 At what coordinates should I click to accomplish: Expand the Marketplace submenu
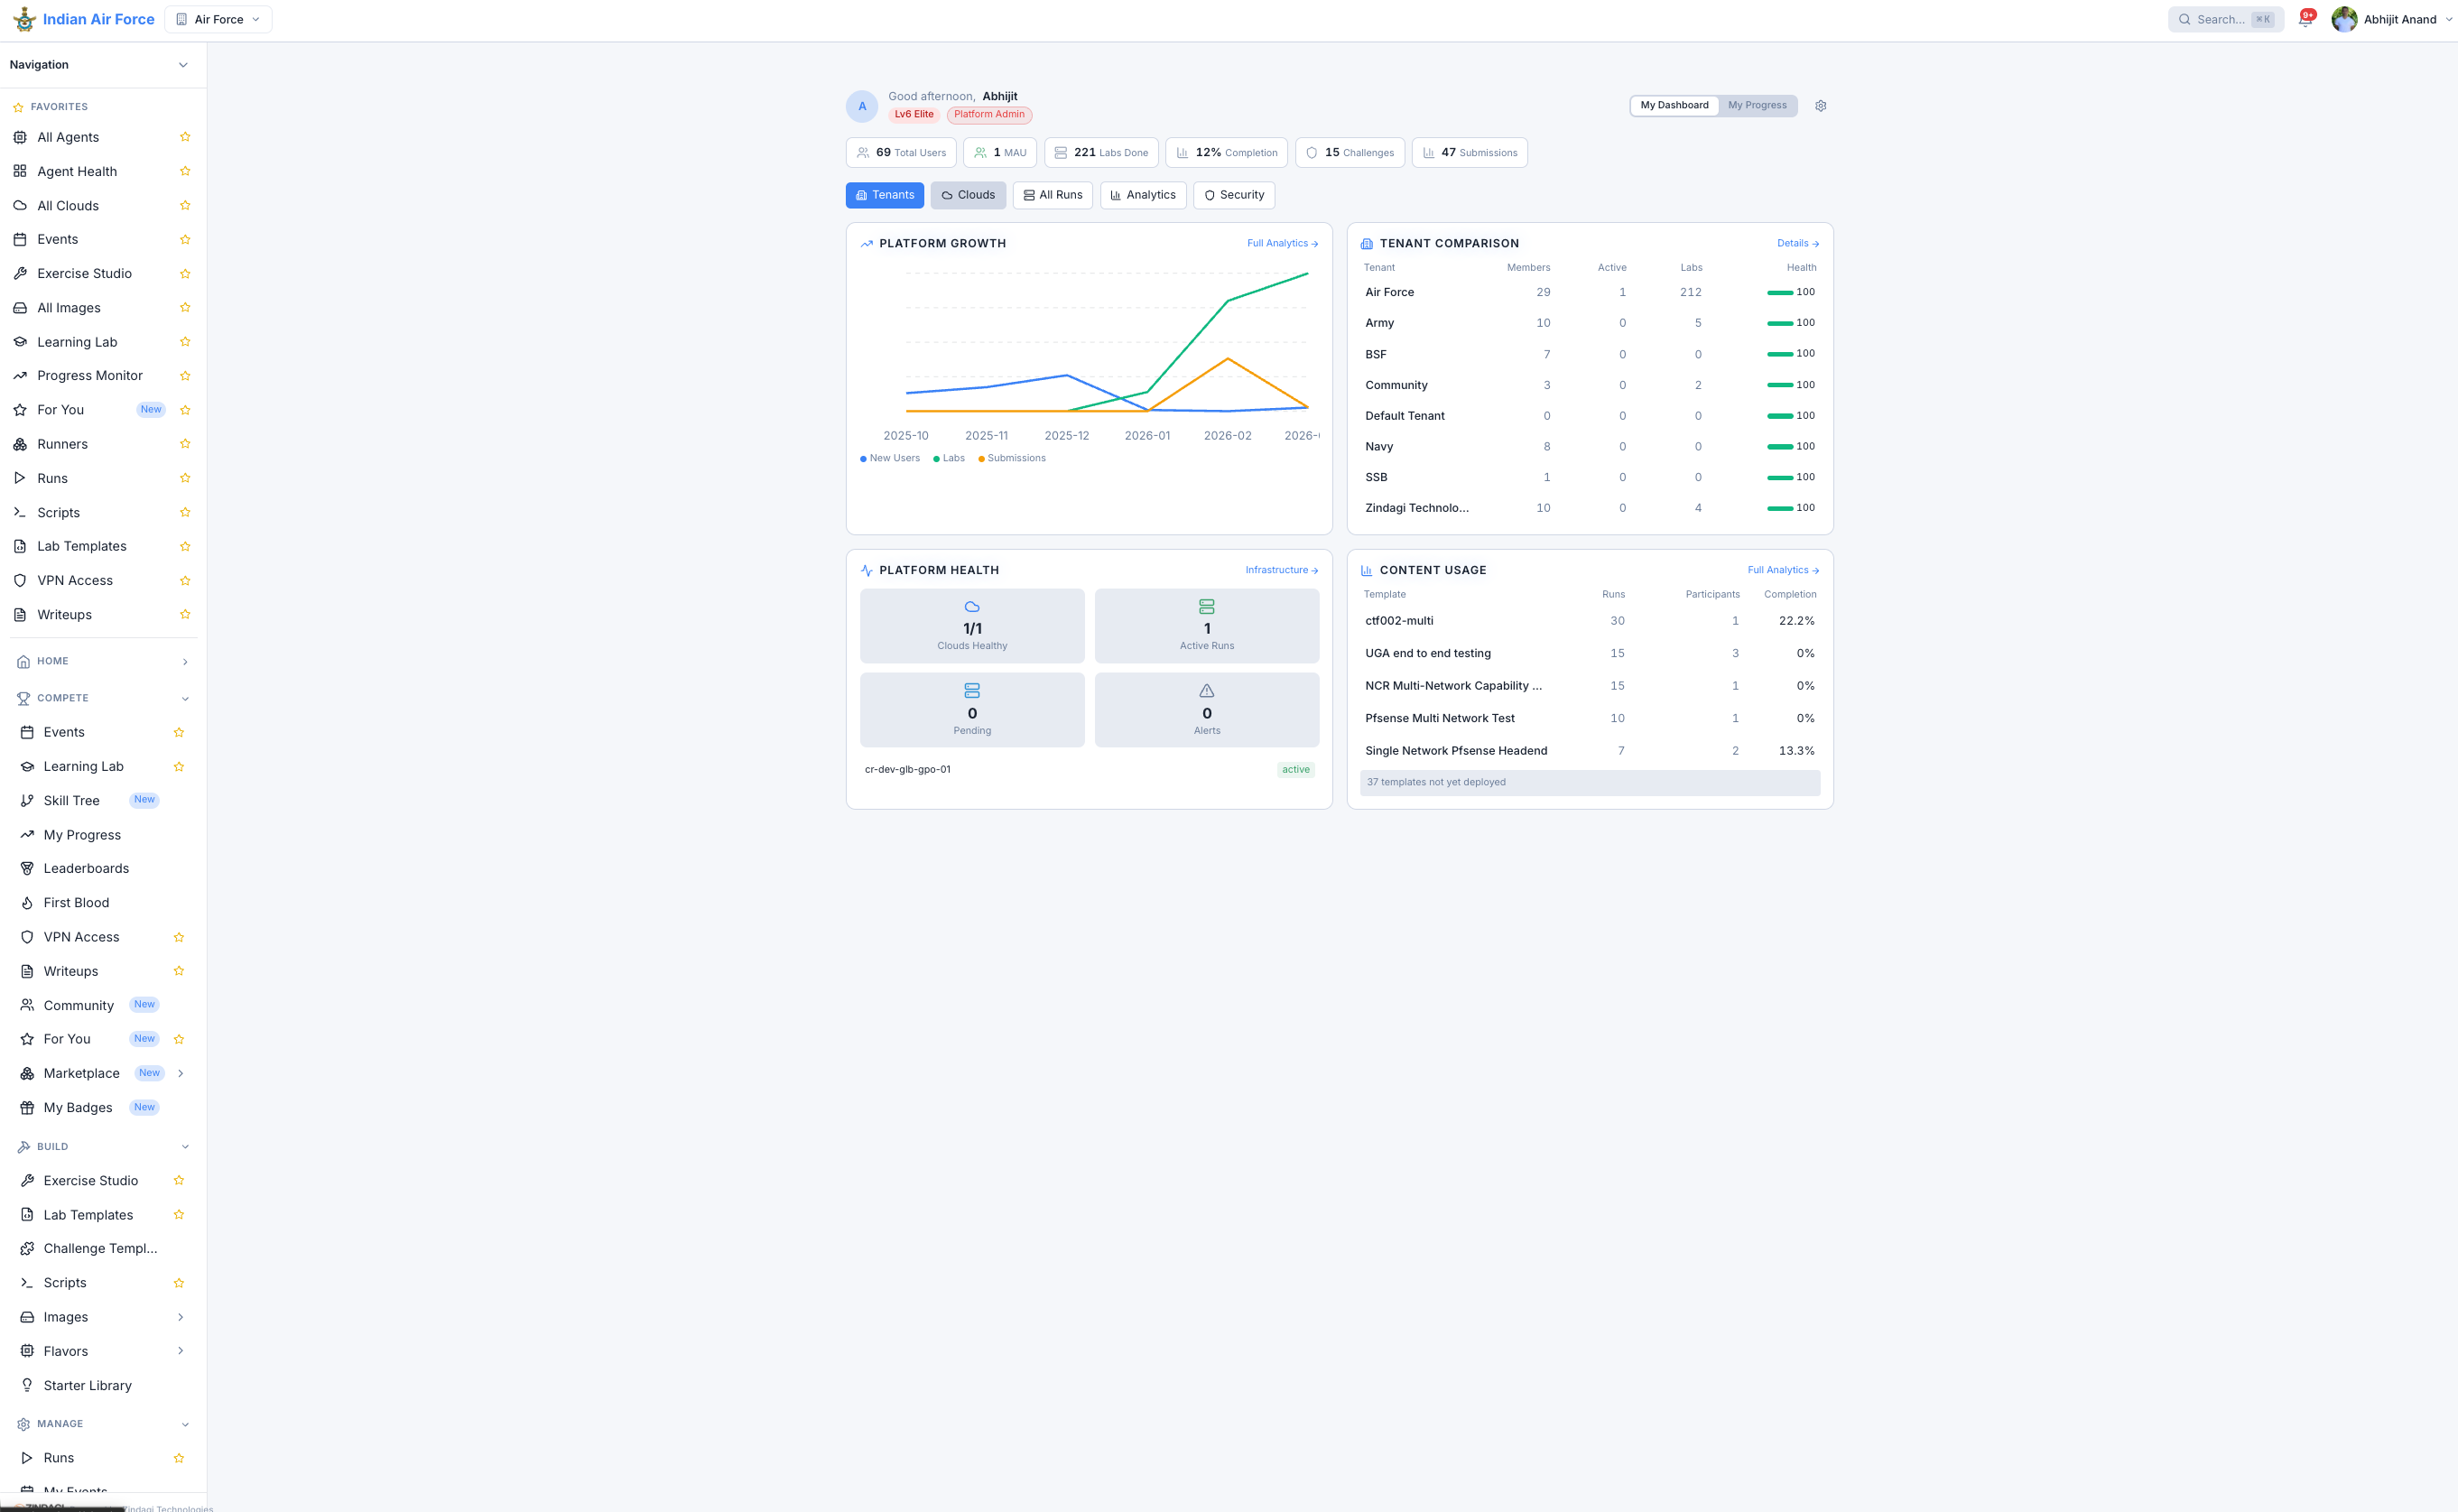(x=181, y=1072)
